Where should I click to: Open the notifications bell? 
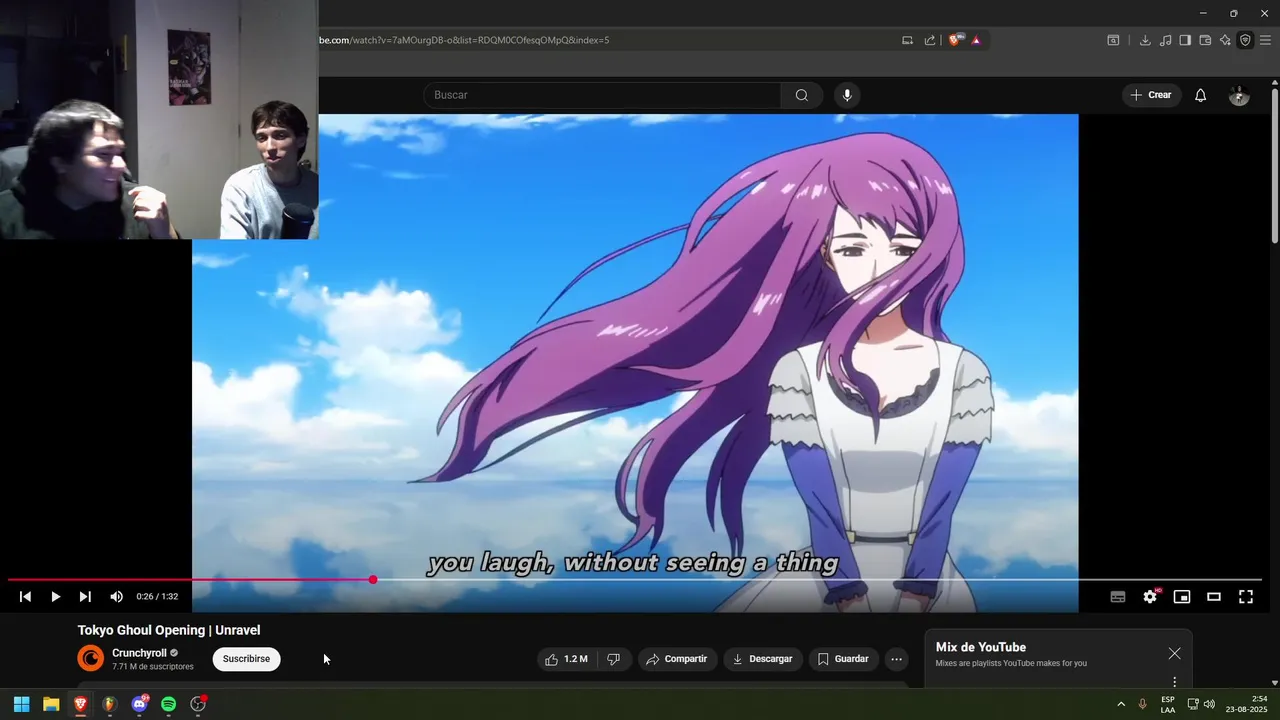tap(1201, 95)
